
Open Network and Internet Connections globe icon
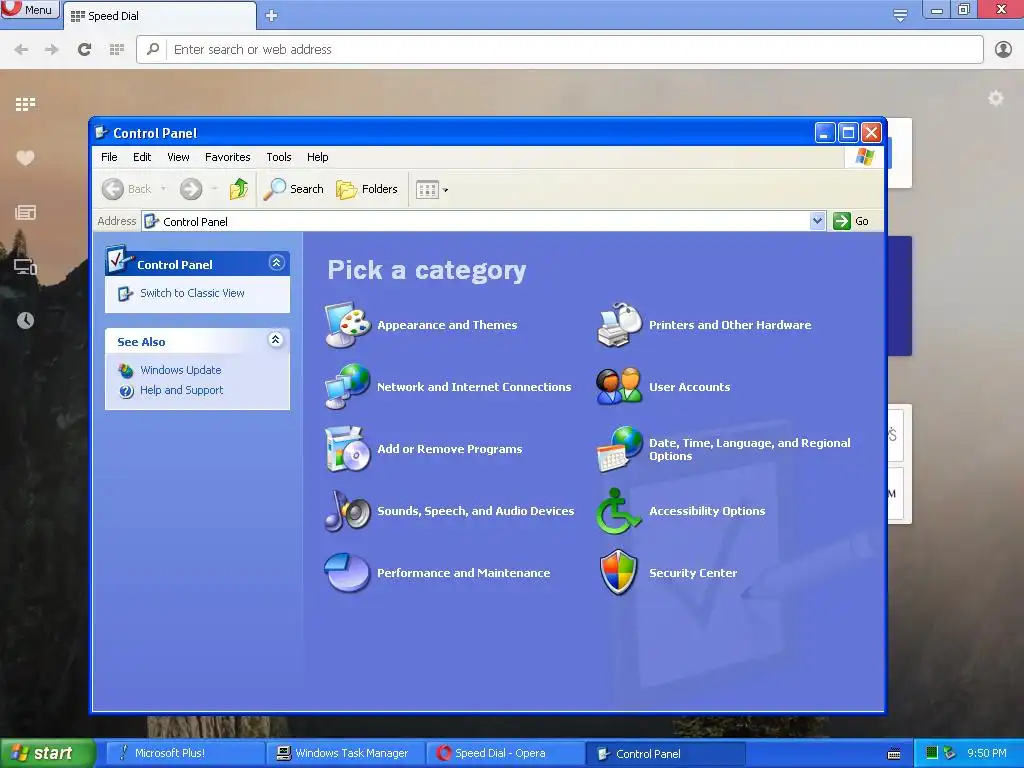click(x=348, y=387)
